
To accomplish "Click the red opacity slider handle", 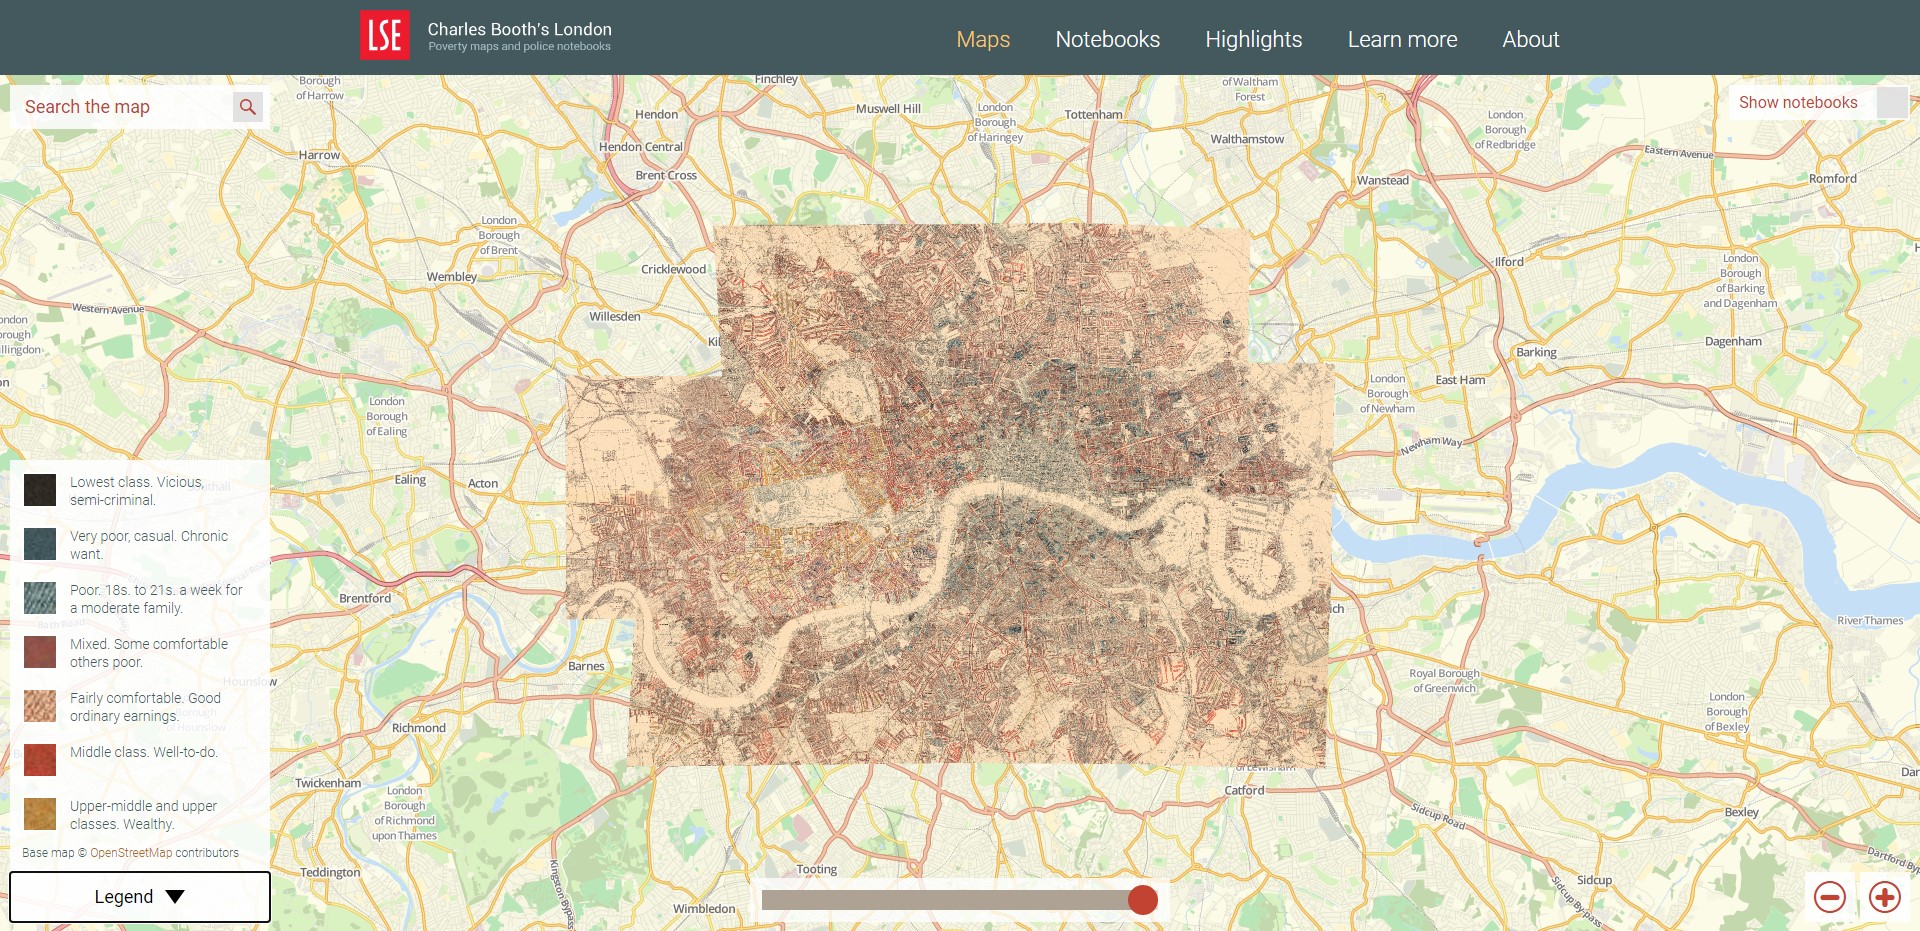I will point(1142,900).
